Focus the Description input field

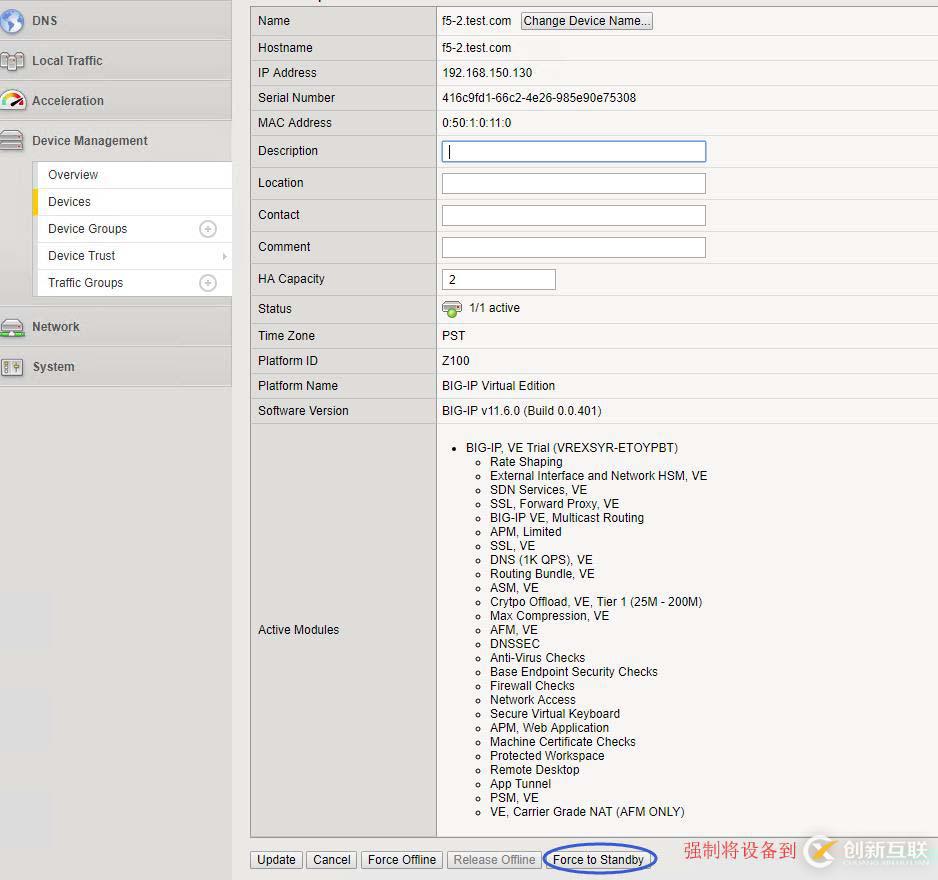pos(574,151)
